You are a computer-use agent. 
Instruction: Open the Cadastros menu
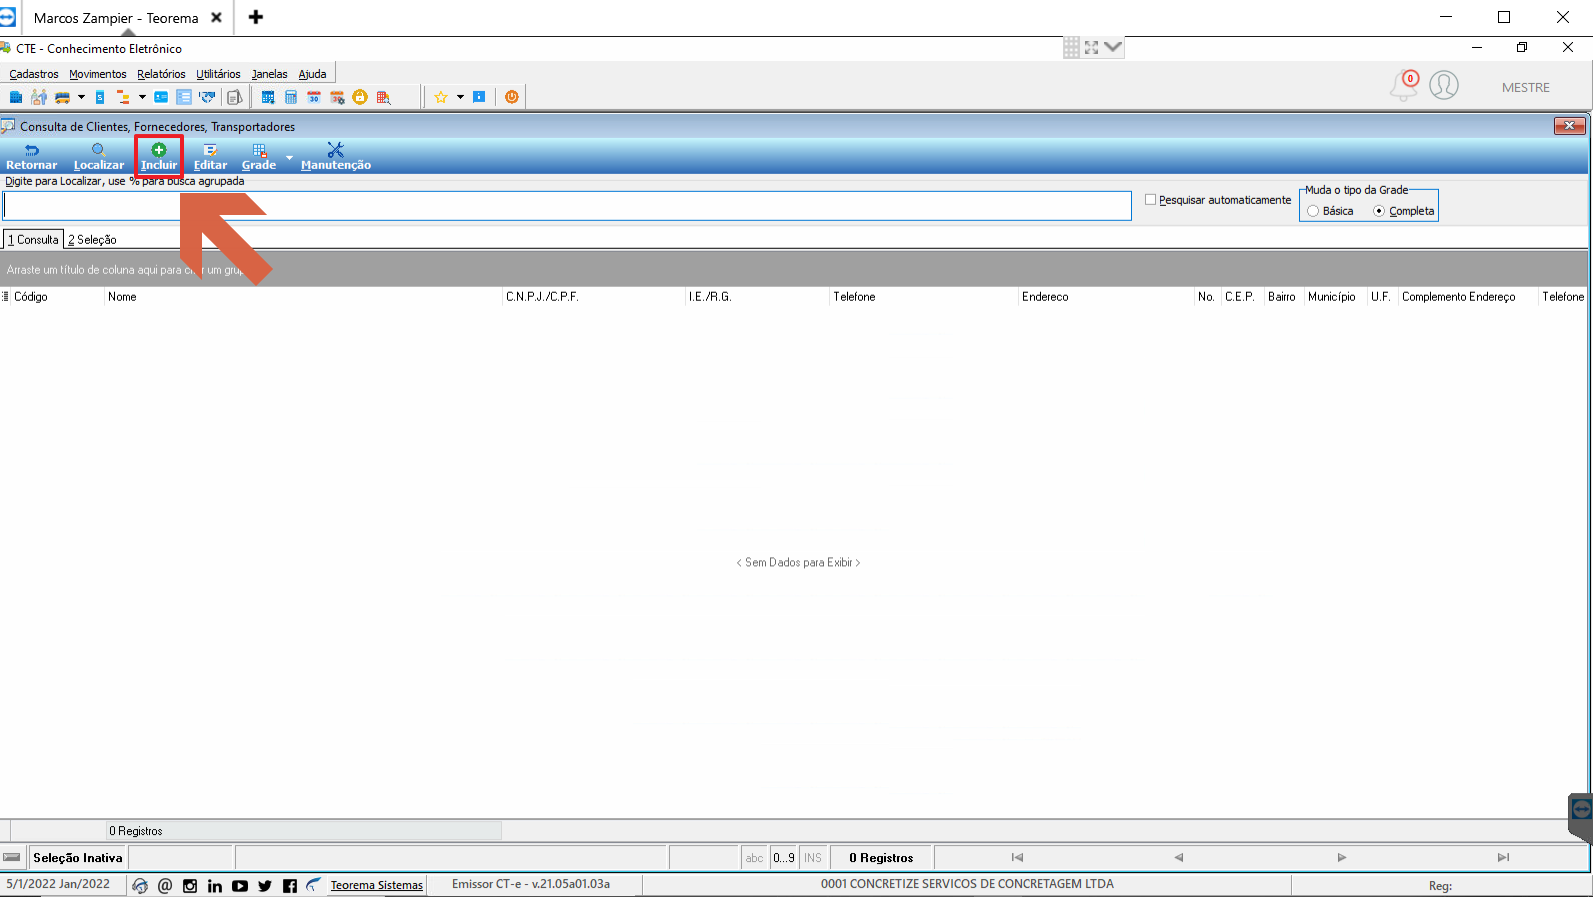click(x=34, y=74)
